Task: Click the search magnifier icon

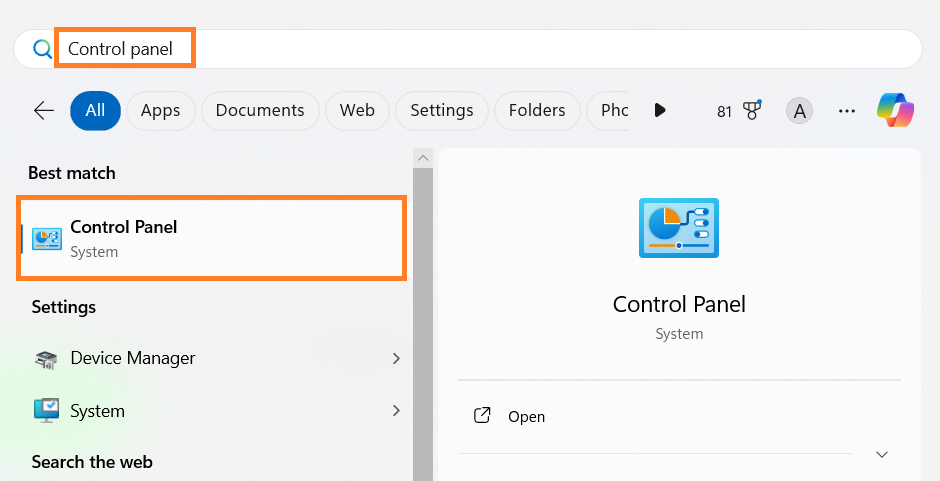Action: click(x=42, y=49)
